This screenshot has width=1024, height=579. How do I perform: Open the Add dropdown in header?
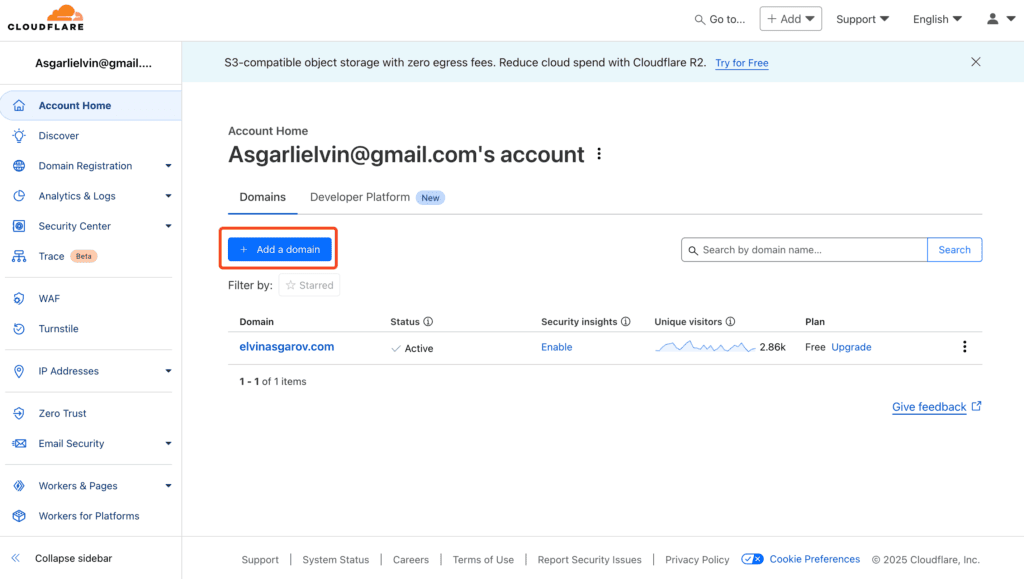coord(791,19)
